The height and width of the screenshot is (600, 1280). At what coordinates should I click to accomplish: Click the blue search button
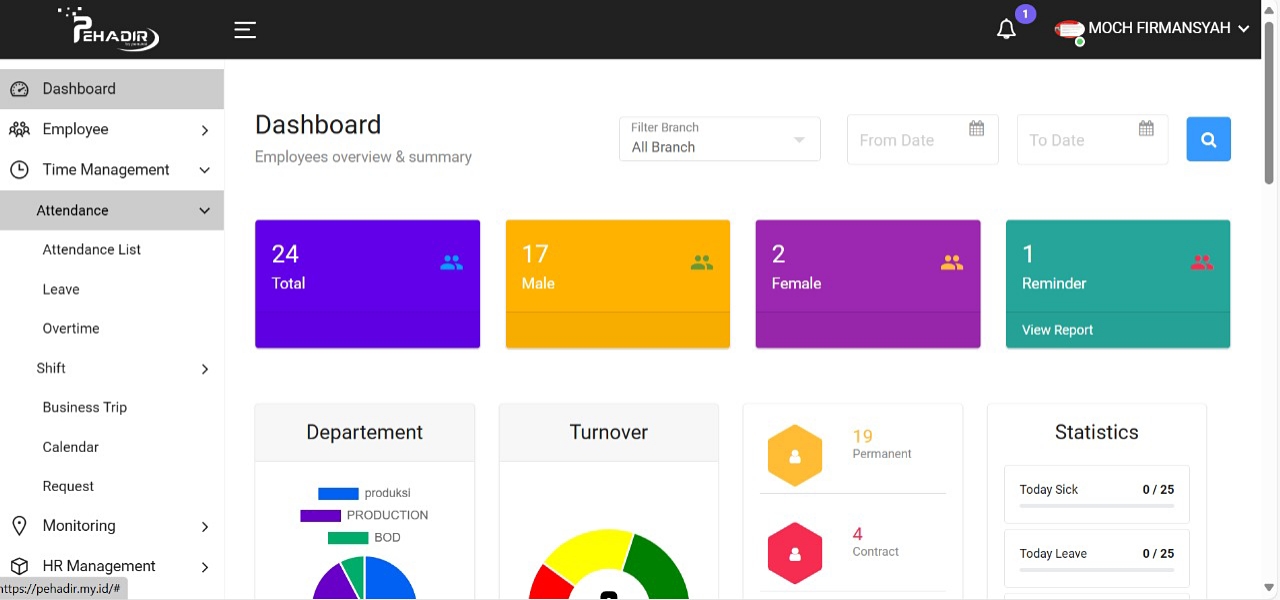point(1208,139)
